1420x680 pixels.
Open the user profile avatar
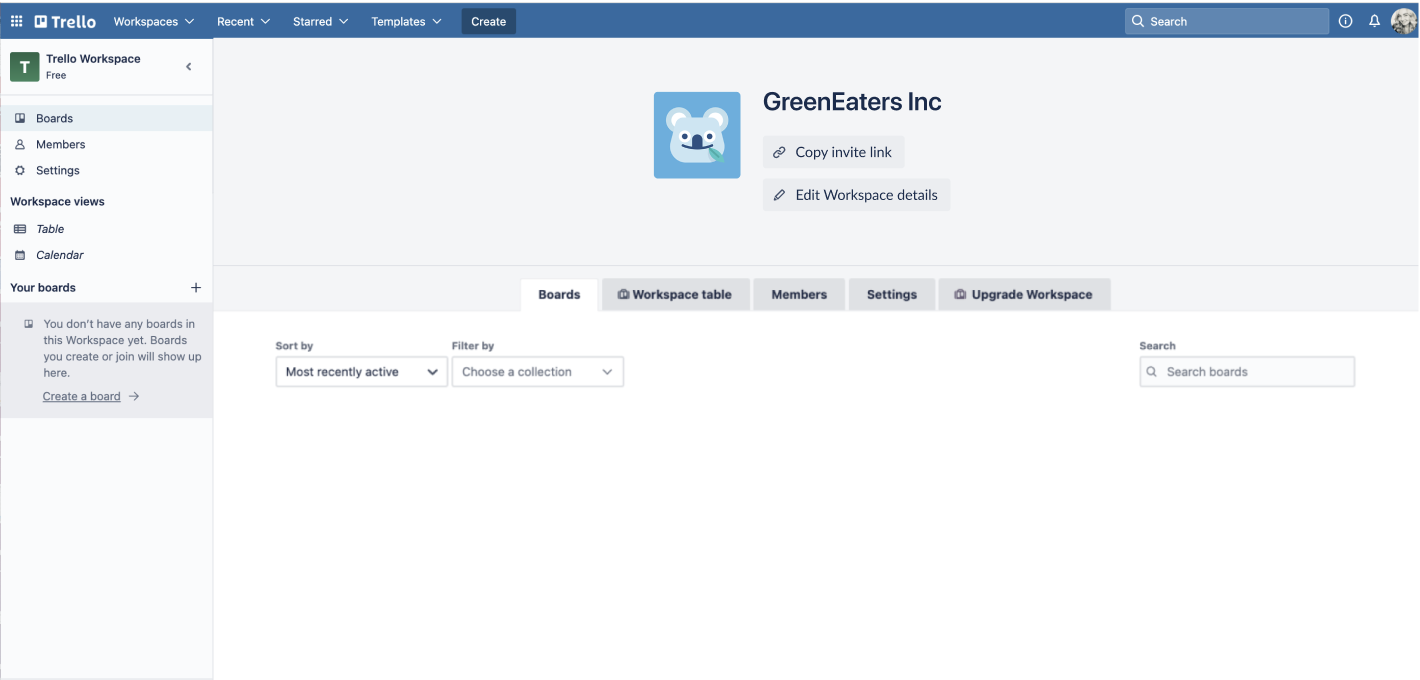point(1403,21)
